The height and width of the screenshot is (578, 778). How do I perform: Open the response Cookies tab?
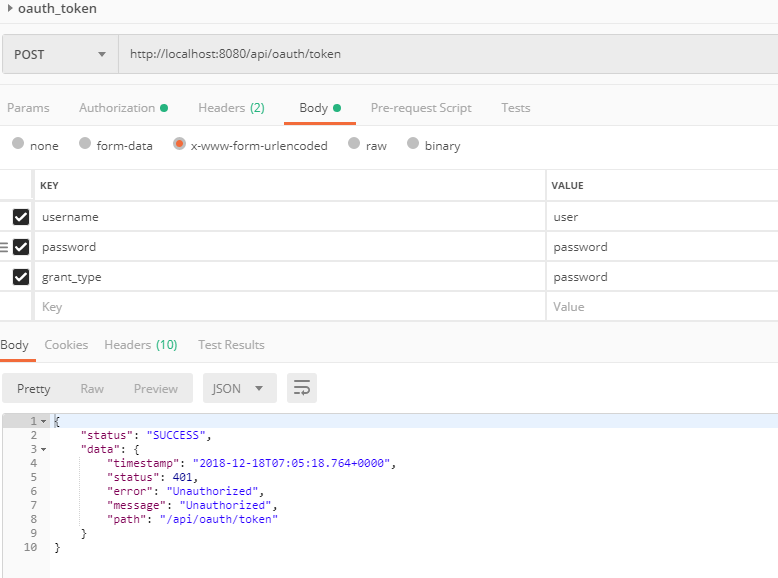(x=66, y=345)
